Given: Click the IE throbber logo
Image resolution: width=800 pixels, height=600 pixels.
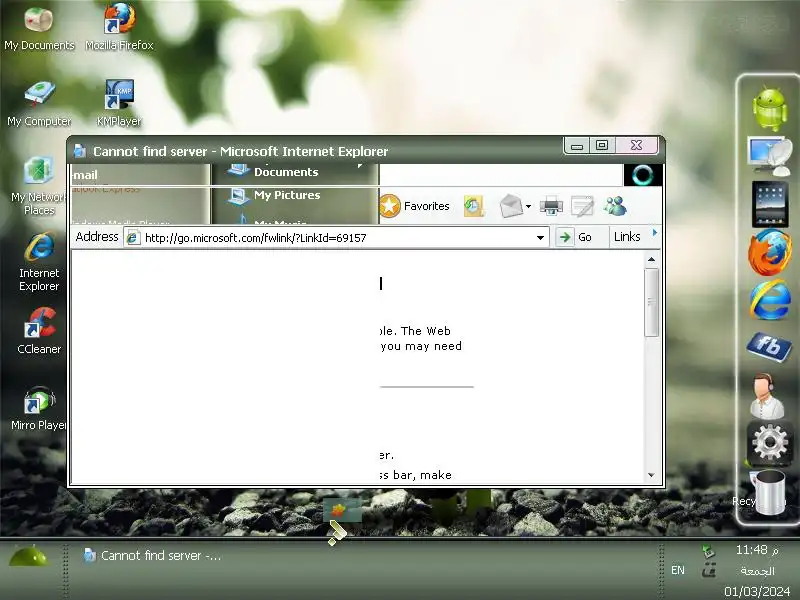Looking at the screenshot, I should coord(643,175).
